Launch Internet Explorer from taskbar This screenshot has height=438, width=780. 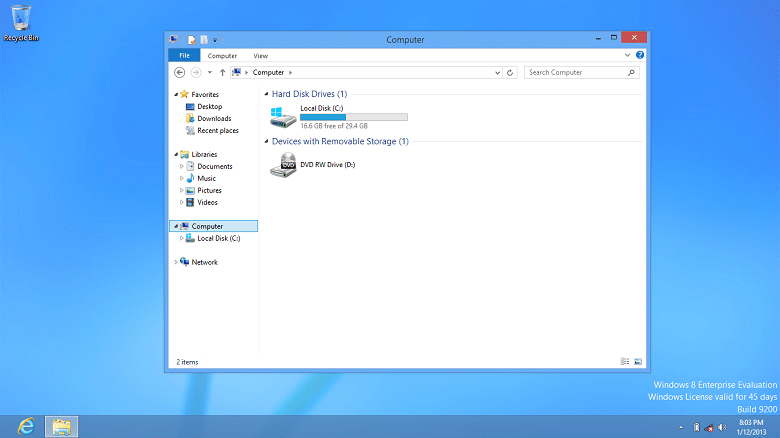coord(26,427)
